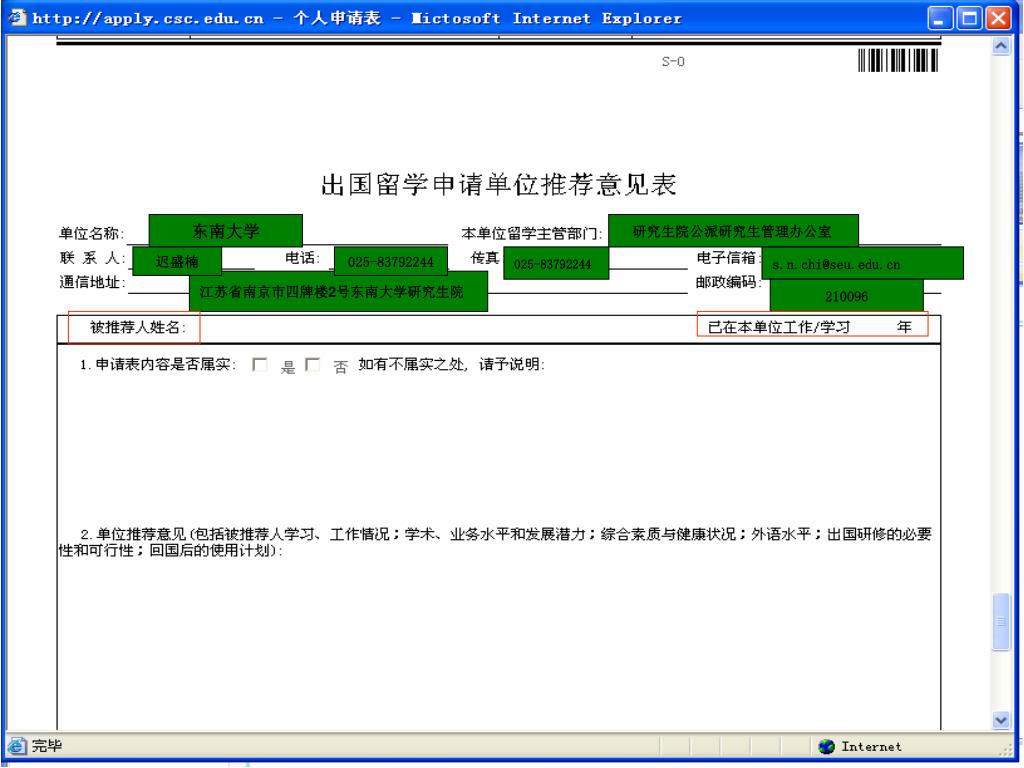Click the postal code 210096
This screenshot has height=768, width=1024.
(x=846, y=296)
